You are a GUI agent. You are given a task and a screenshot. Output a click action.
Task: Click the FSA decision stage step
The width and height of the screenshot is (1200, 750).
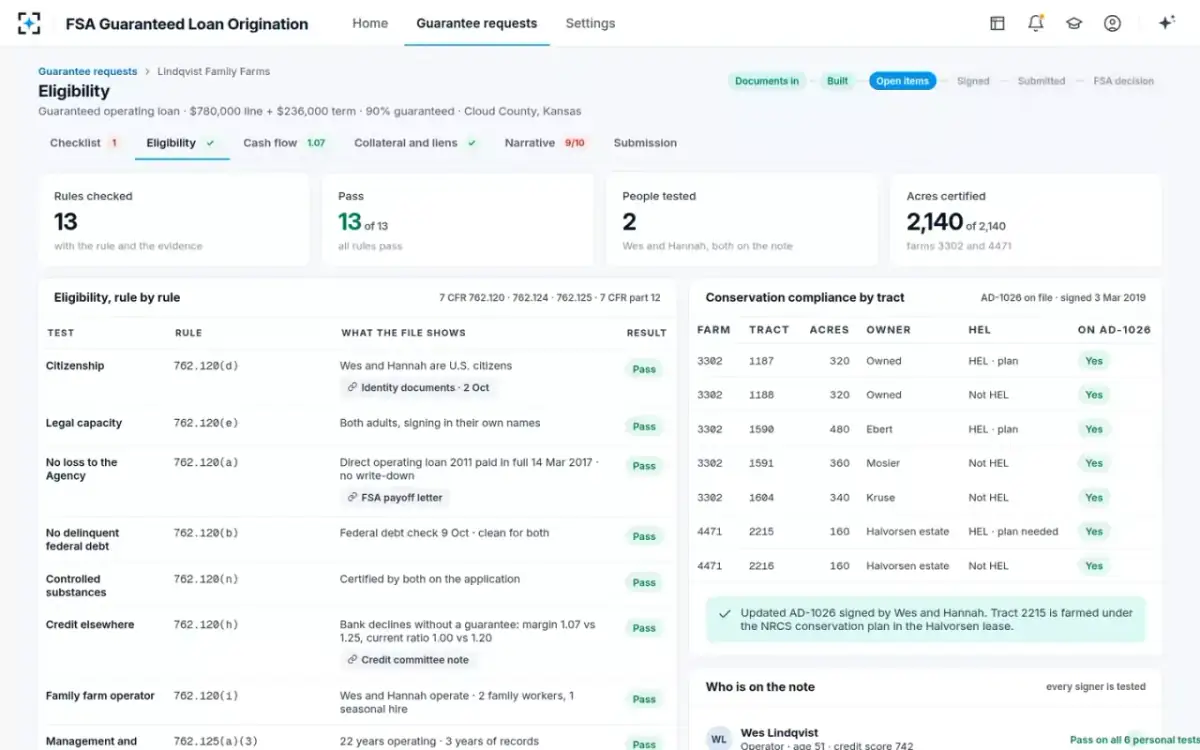click(x=1123, y=81)
